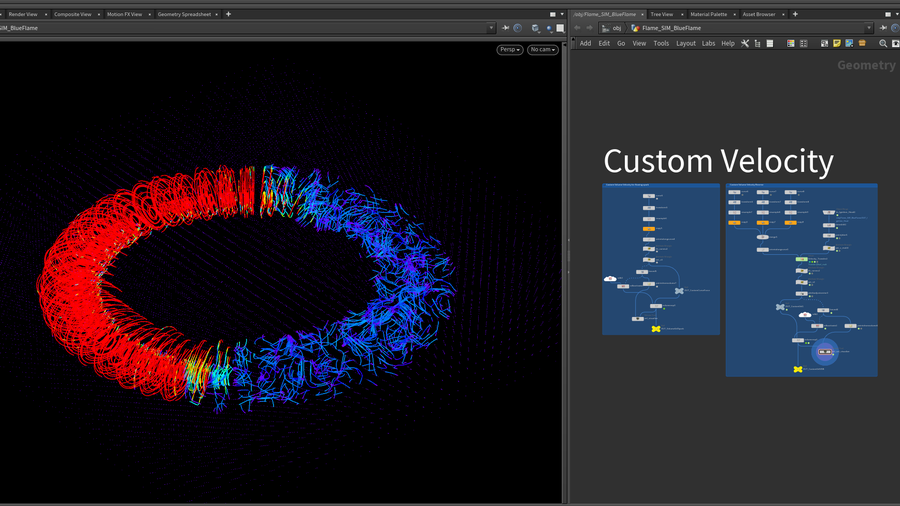Viewport: 900px width, 506px height.
Task: Click the obj path segment
Action: coord(616,28)
